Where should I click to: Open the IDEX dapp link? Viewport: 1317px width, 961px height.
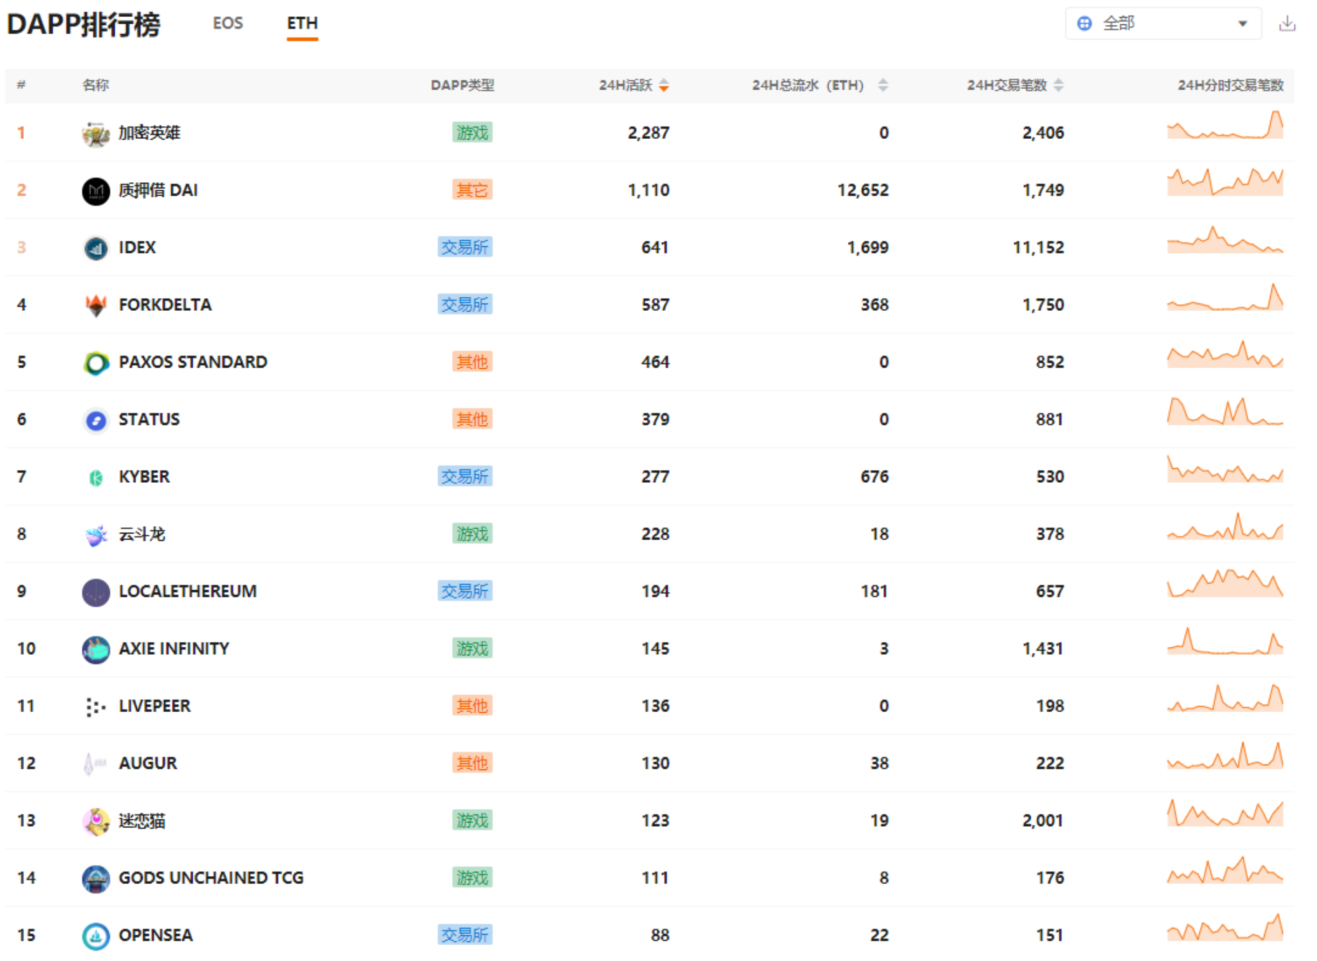(137, 247)
